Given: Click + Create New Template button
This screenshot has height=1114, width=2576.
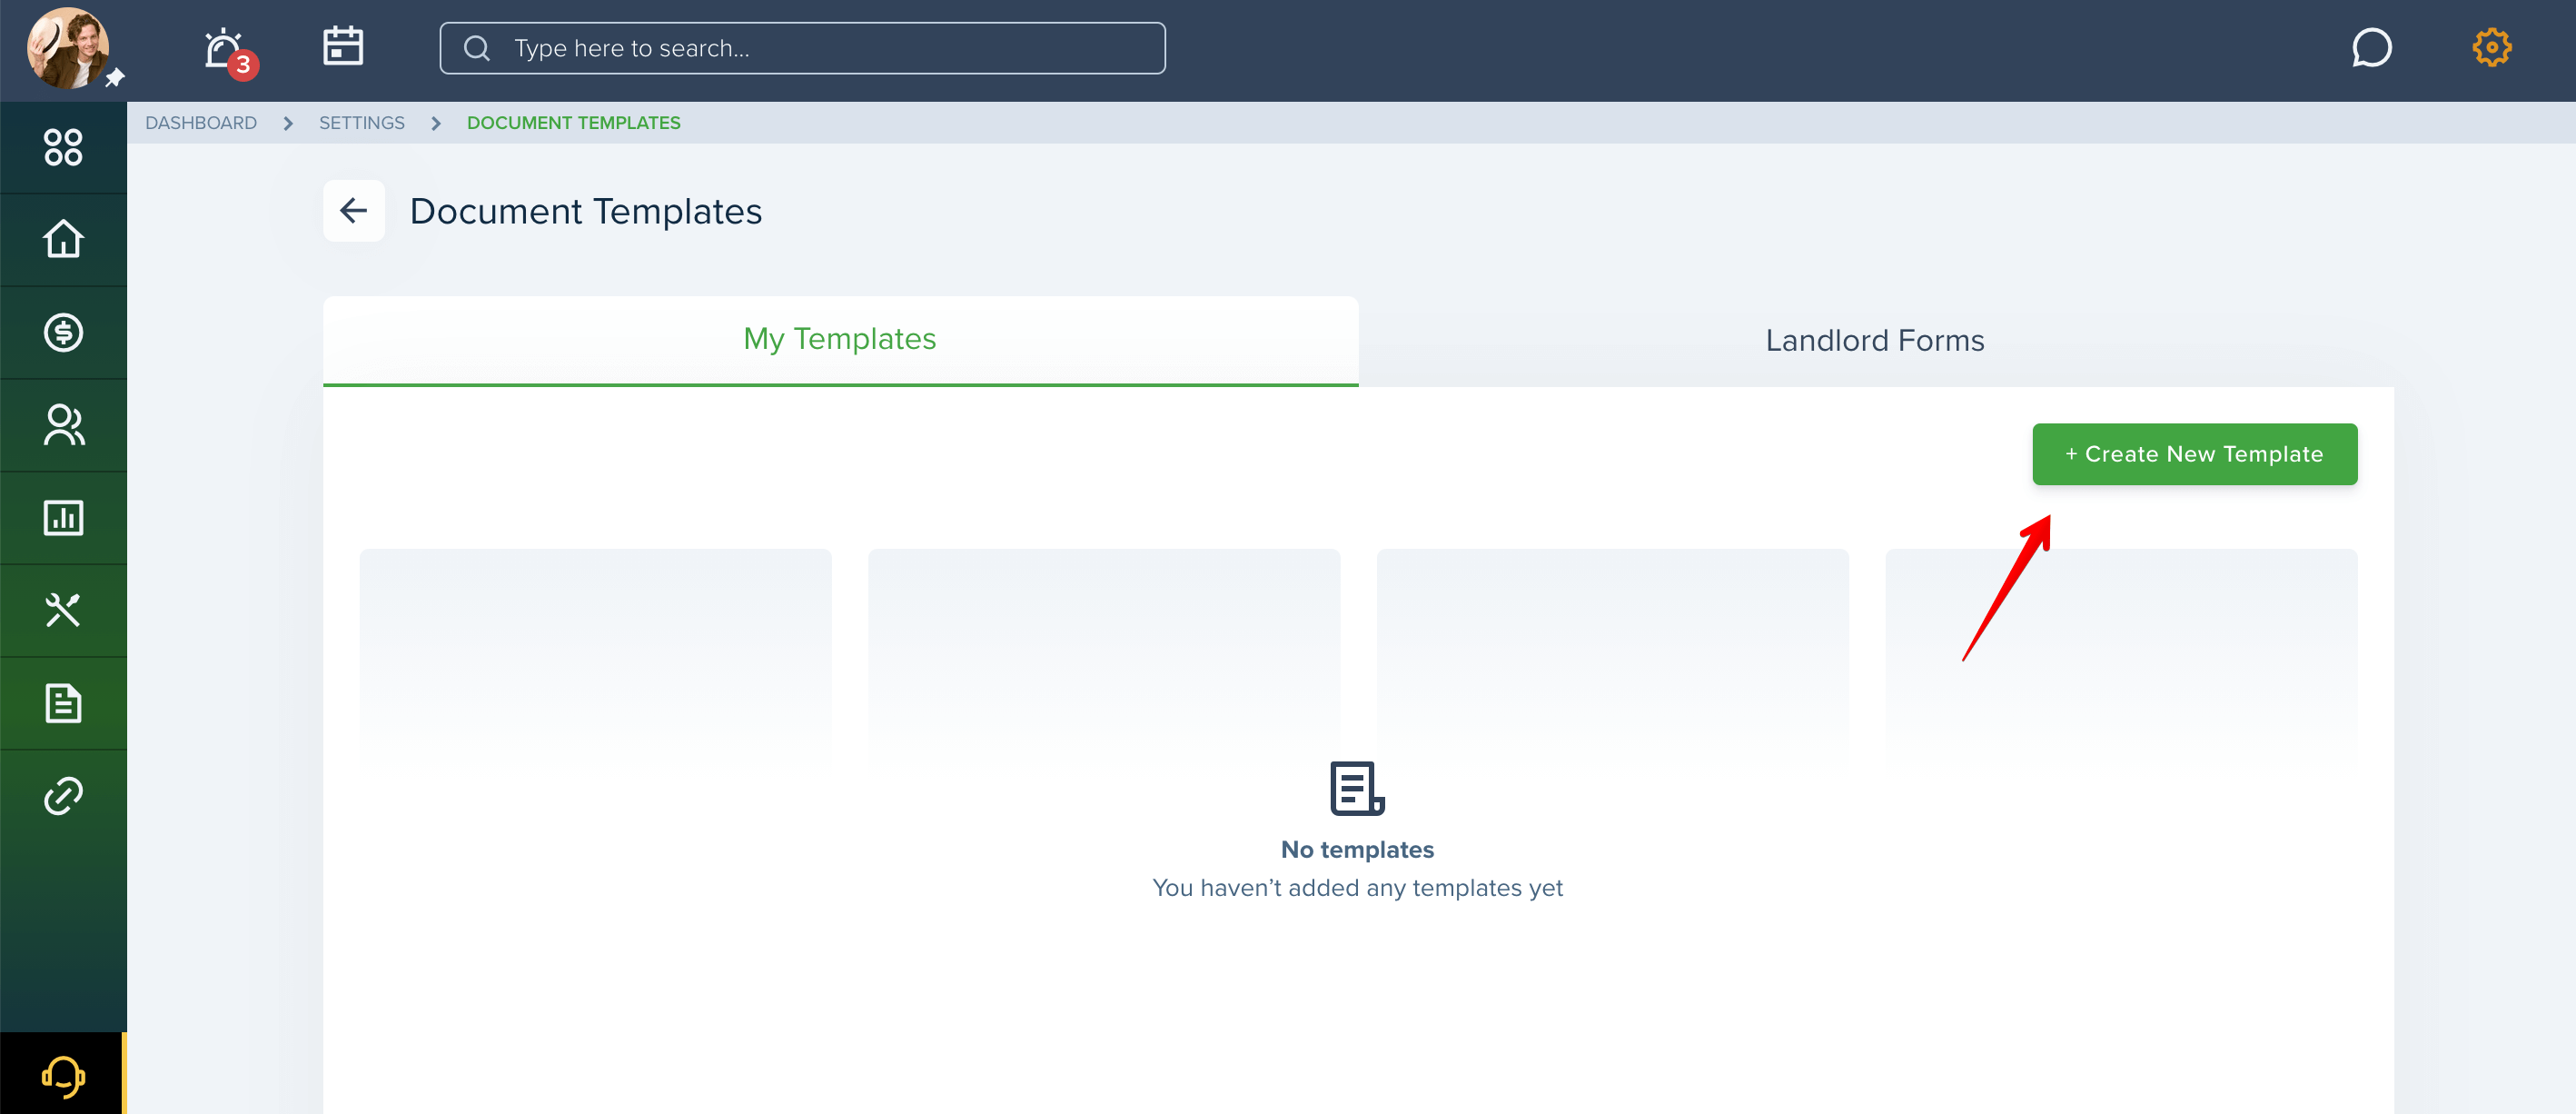Looking at the screenshot, I should tap(2195, 454).
